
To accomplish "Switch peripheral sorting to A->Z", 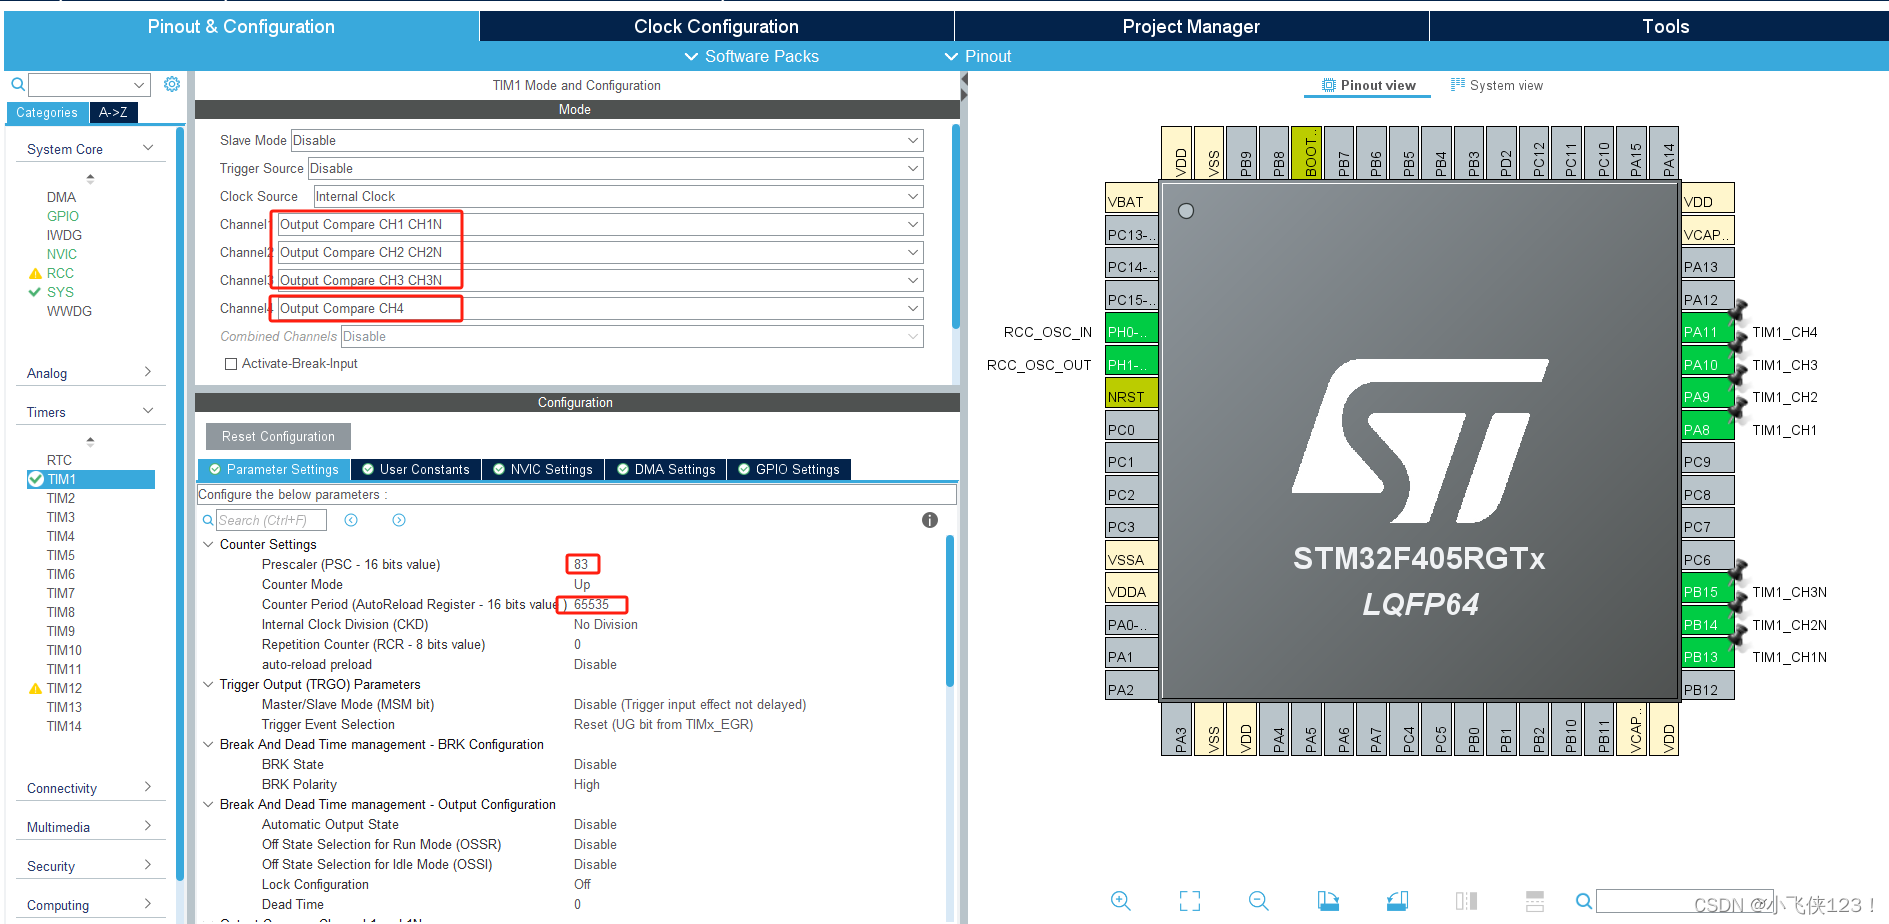I will coord(113,112).
